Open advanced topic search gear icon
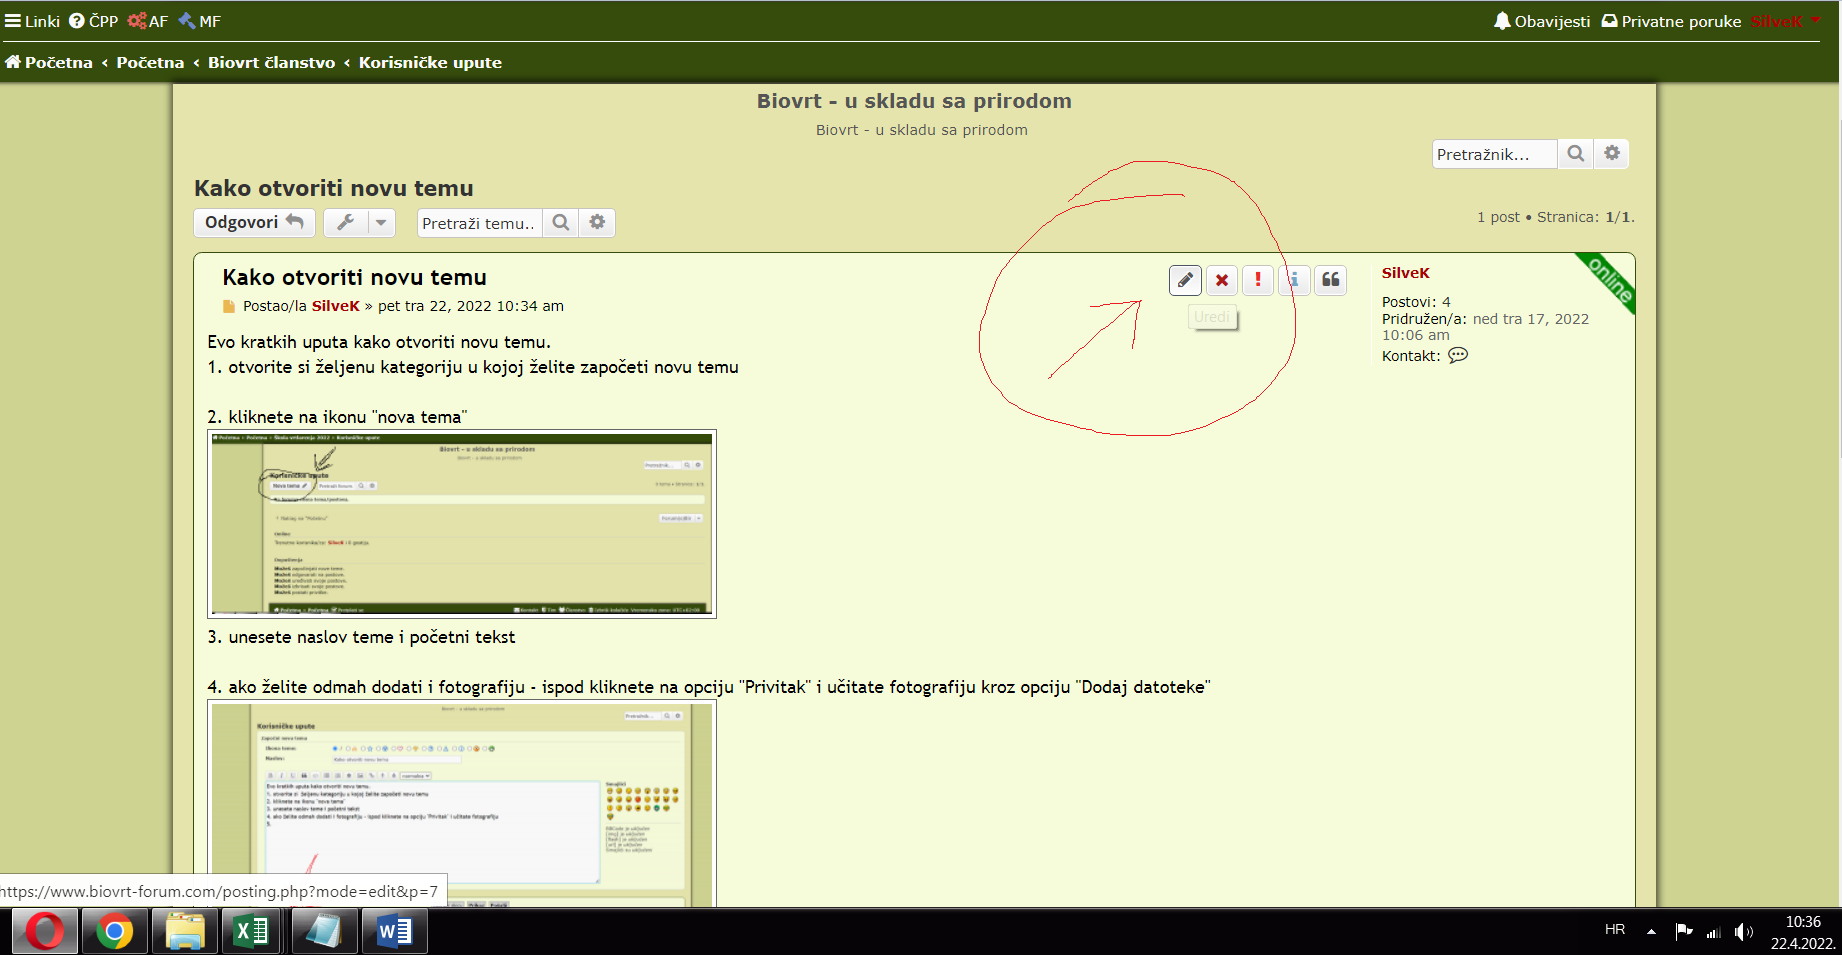Screen dimensions: 1842x955 (x=597, y=223)
